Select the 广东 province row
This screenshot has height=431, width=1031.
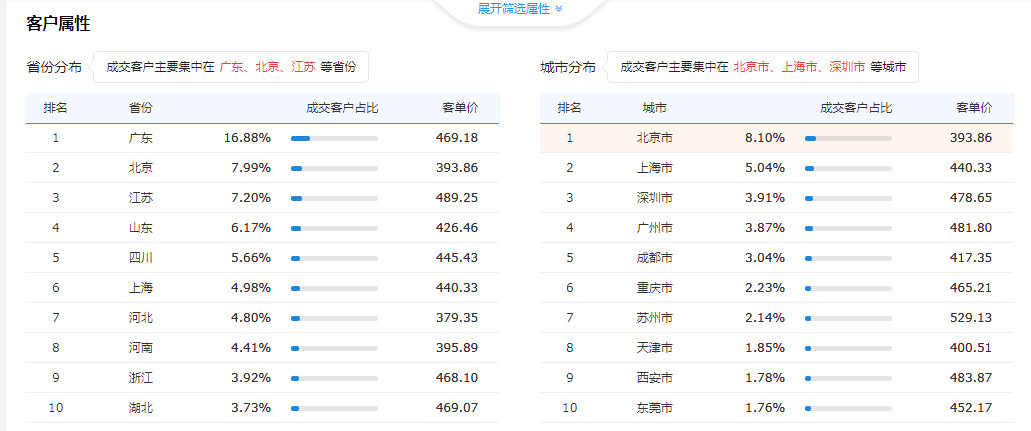coord(262,138)
